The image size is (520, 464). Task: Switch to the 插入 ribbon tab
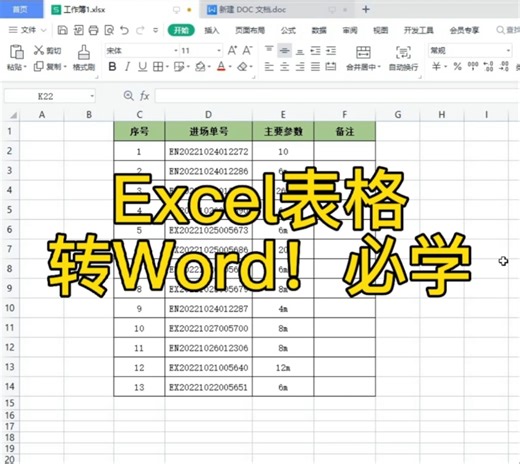coord(212,30)
